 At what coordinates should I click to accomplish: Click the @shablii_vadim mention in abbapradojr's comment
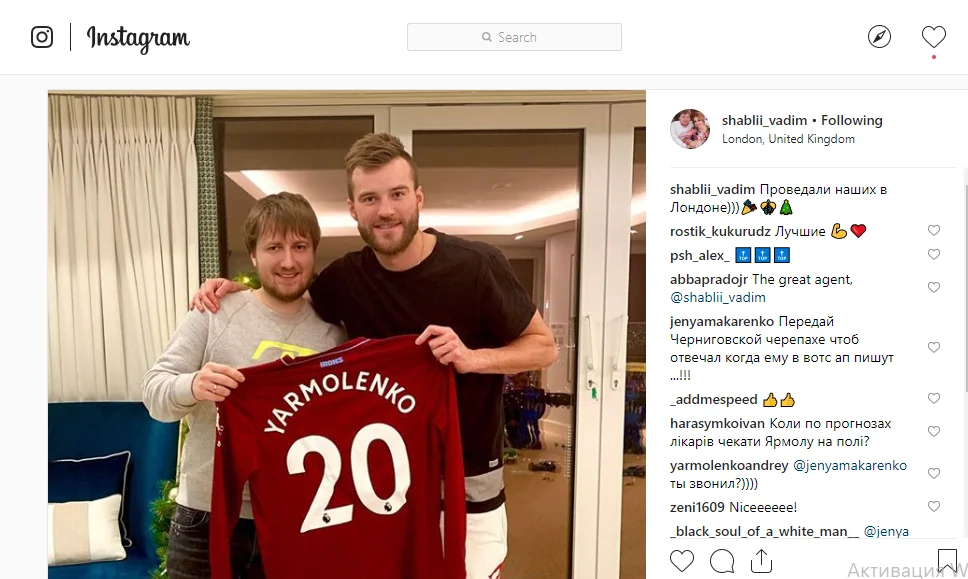(x=717, y=298)
